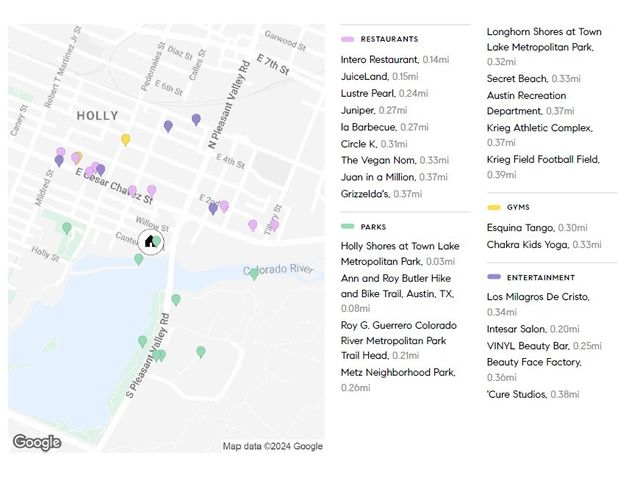Click the HOLLY neighborhood label on the map
This screenshot has width=640, height=480.
pos(98,116)
